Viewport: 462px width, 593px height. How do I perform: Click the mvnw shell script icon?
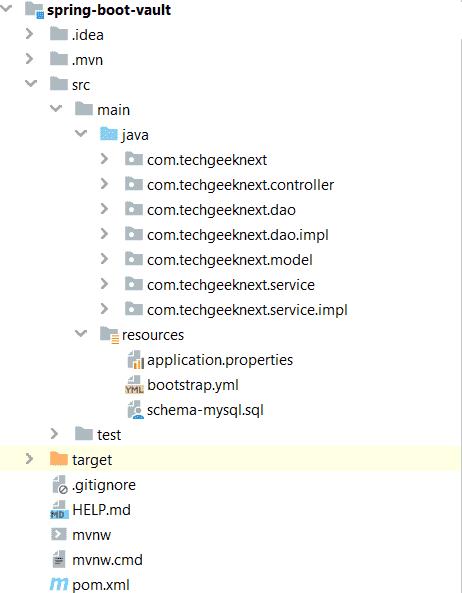point(59,534)
